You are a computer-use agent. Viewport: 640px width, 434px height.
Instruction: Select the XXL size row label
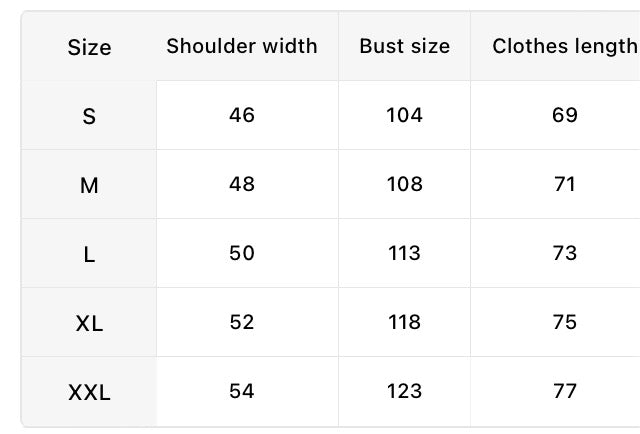coord(89,392)
